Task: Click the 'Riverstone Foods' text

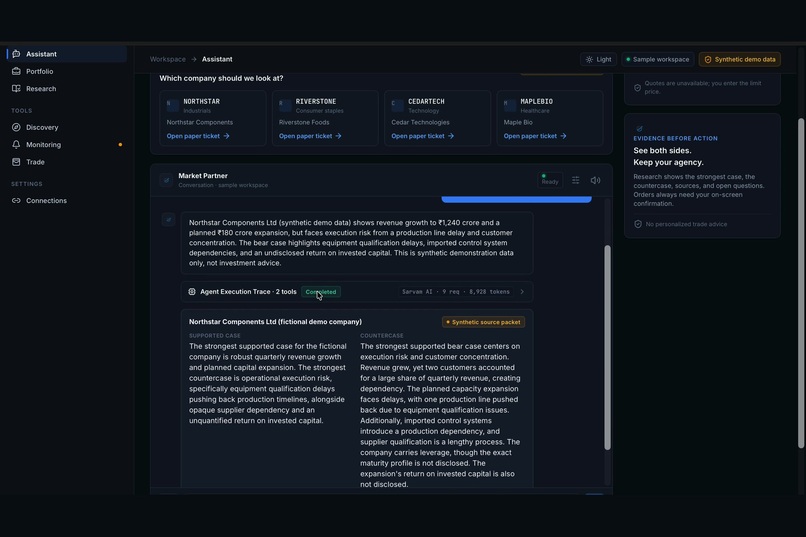Action: coord(304,122)
